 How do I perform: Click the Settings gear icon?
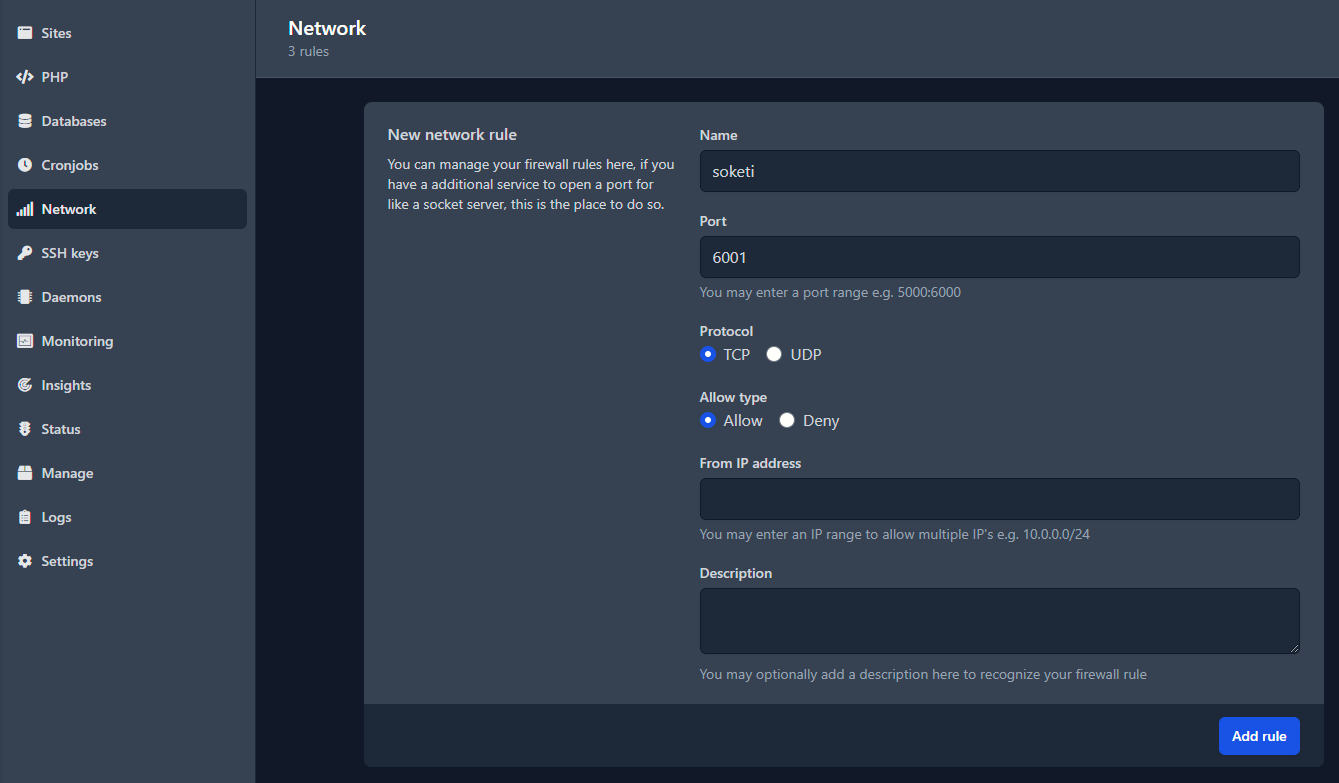(25, 561)
